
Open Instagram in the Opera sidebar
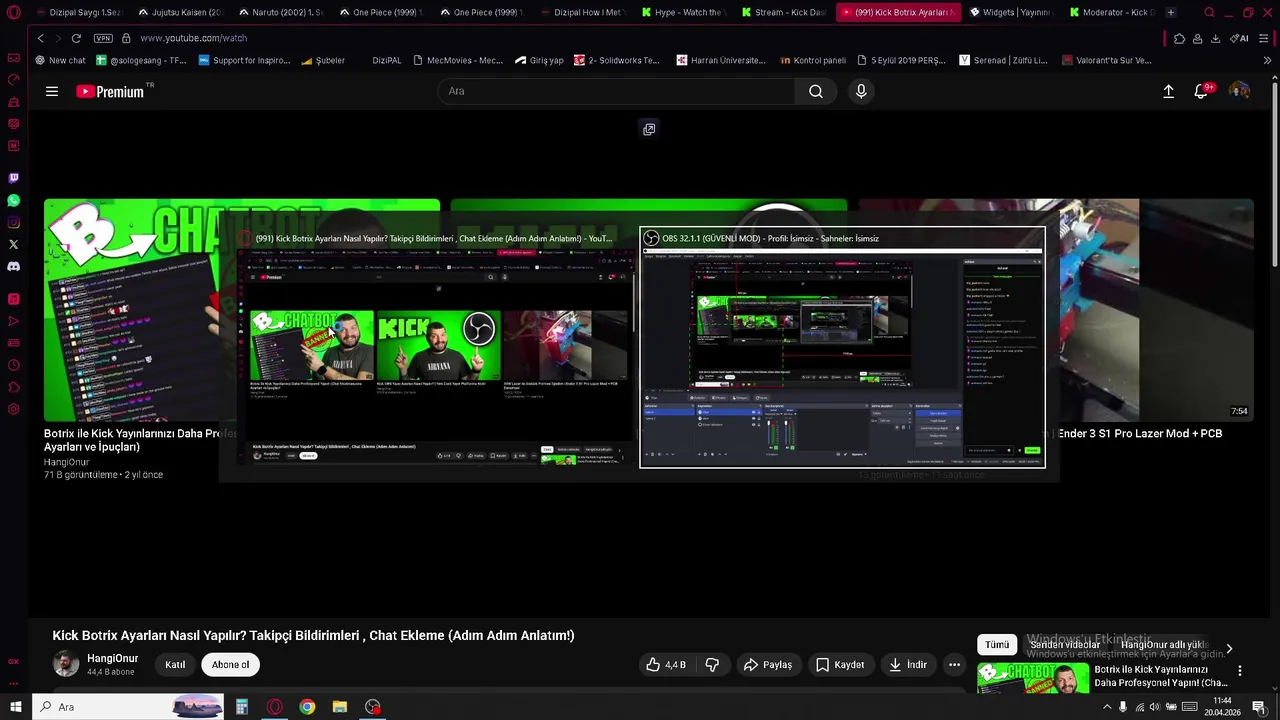pos(13,223)
